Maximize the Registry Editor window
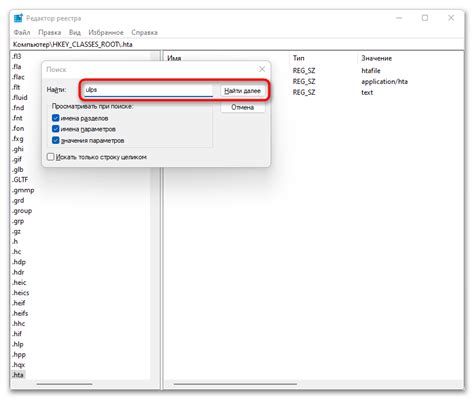 click(x=425, y=18)
